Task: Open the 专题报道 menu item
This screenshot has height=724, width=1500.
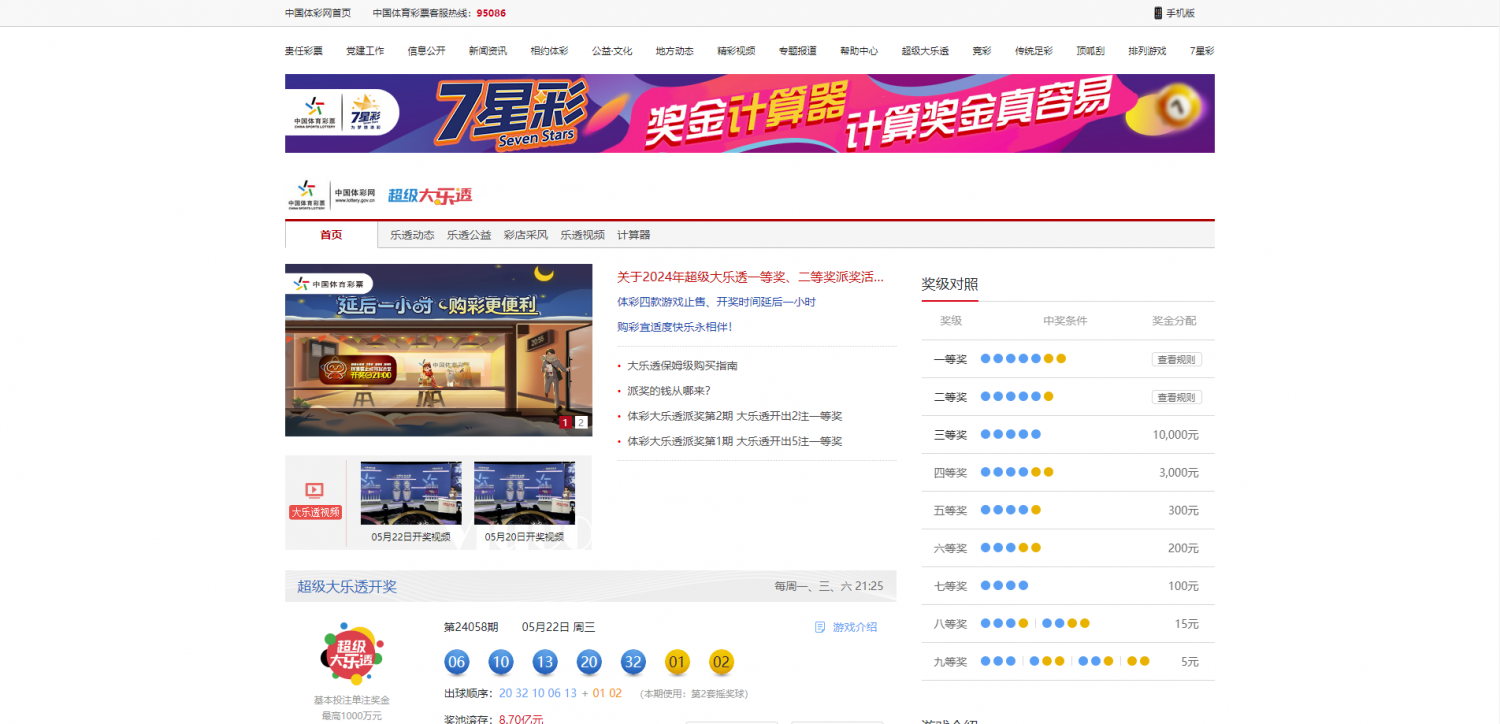Action: click(x=798, y=51)
